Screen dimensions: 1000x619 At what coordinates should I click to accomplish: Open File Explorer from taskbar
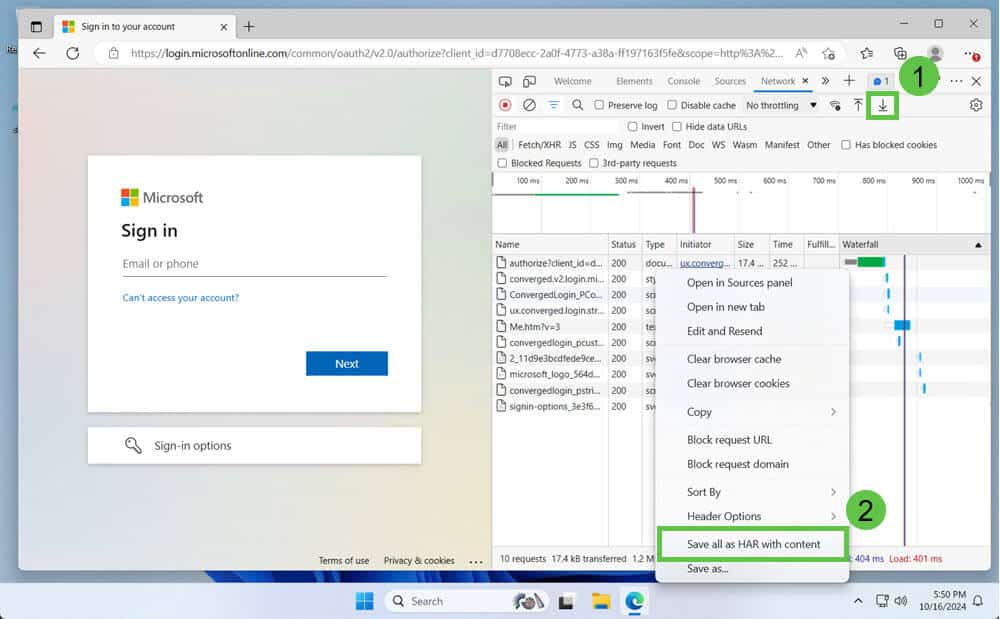[x=601, y=601]
